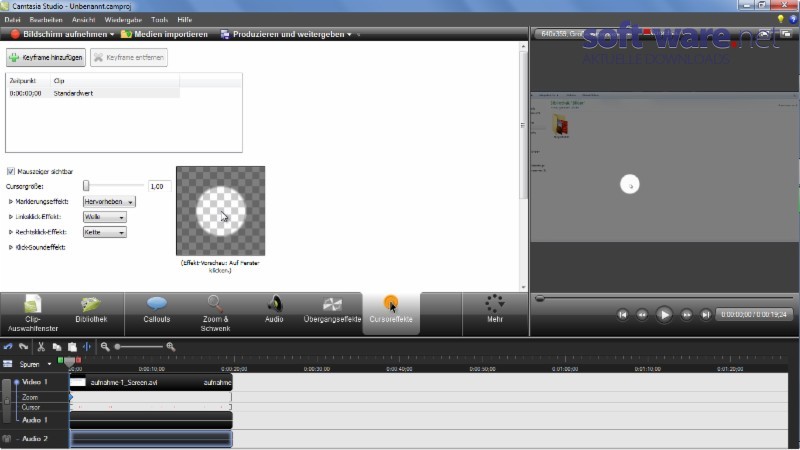This screenshot has width=800, height=450.
Task: Redo action using timeline toolbar arrow
Action: point(23,347)
